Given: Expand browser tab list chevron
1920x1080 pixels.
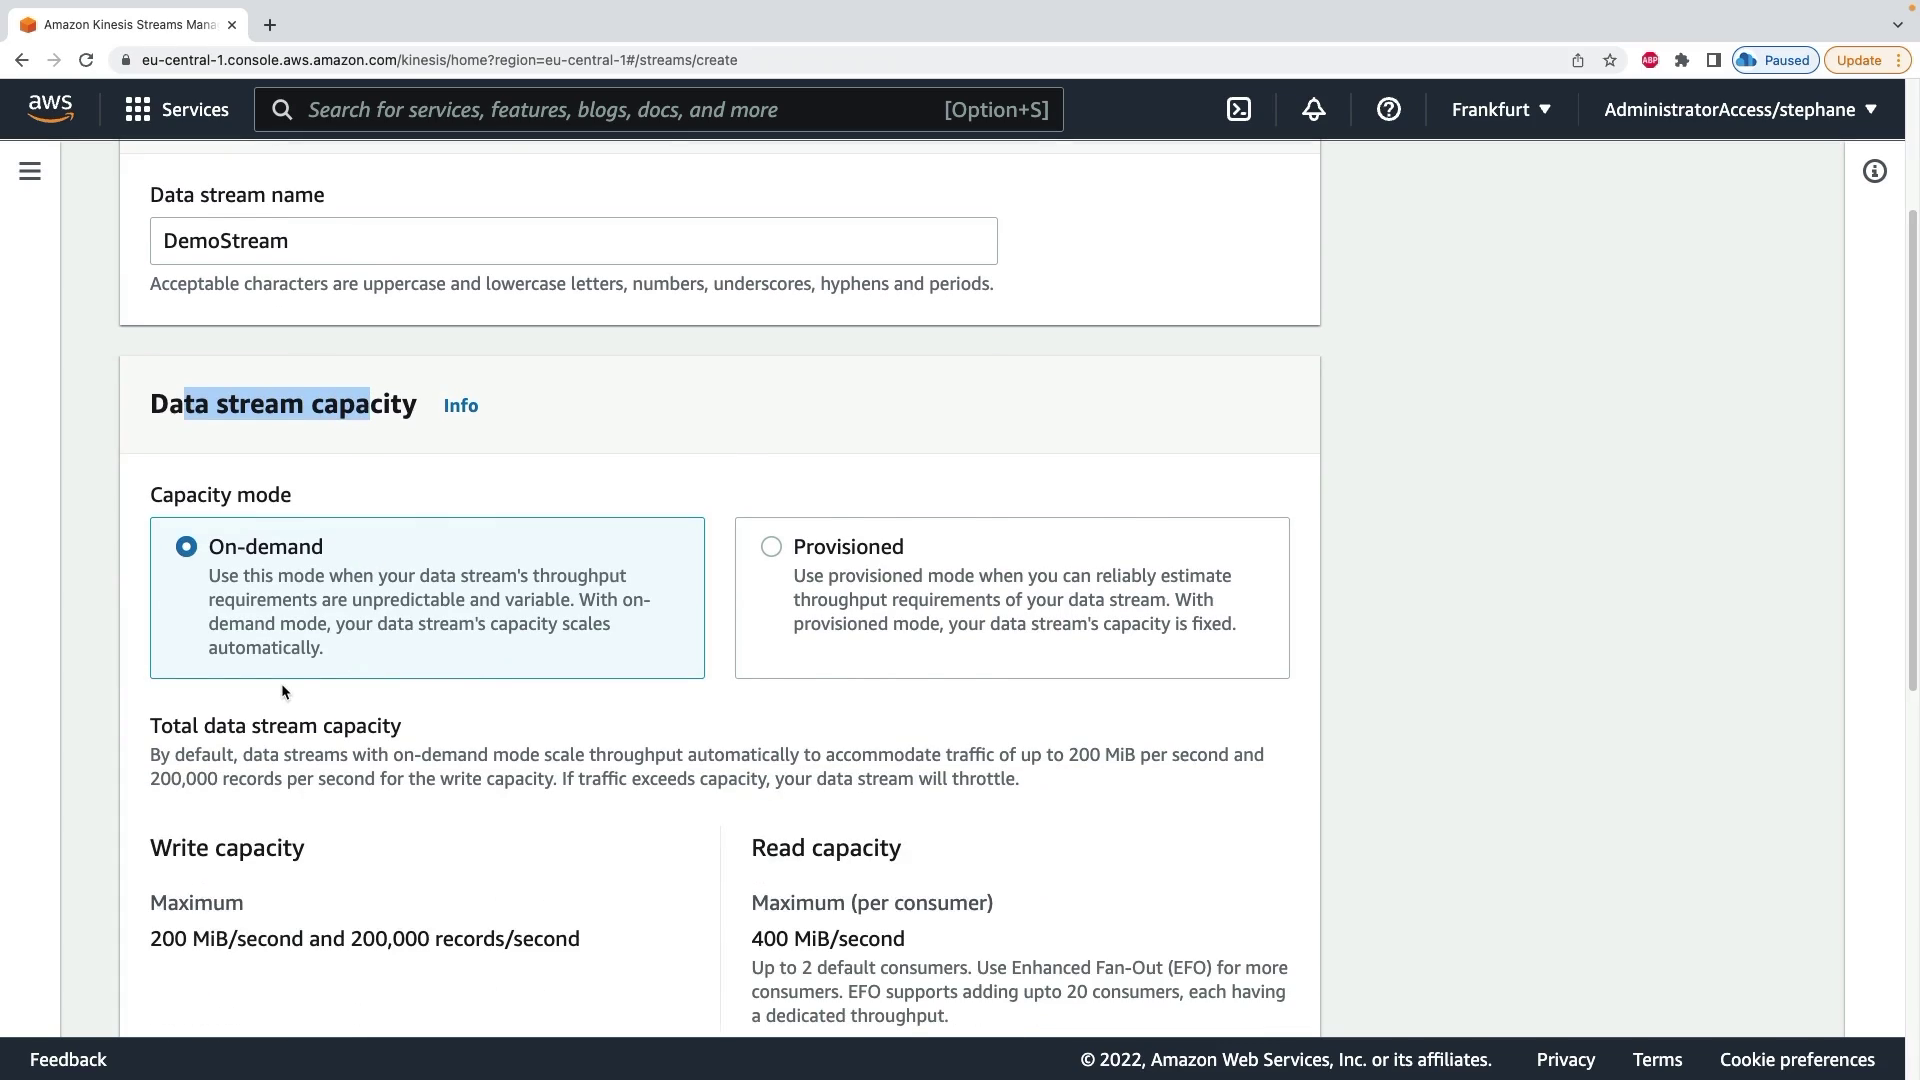Looking at the screenshot, I should point(1897,25).
